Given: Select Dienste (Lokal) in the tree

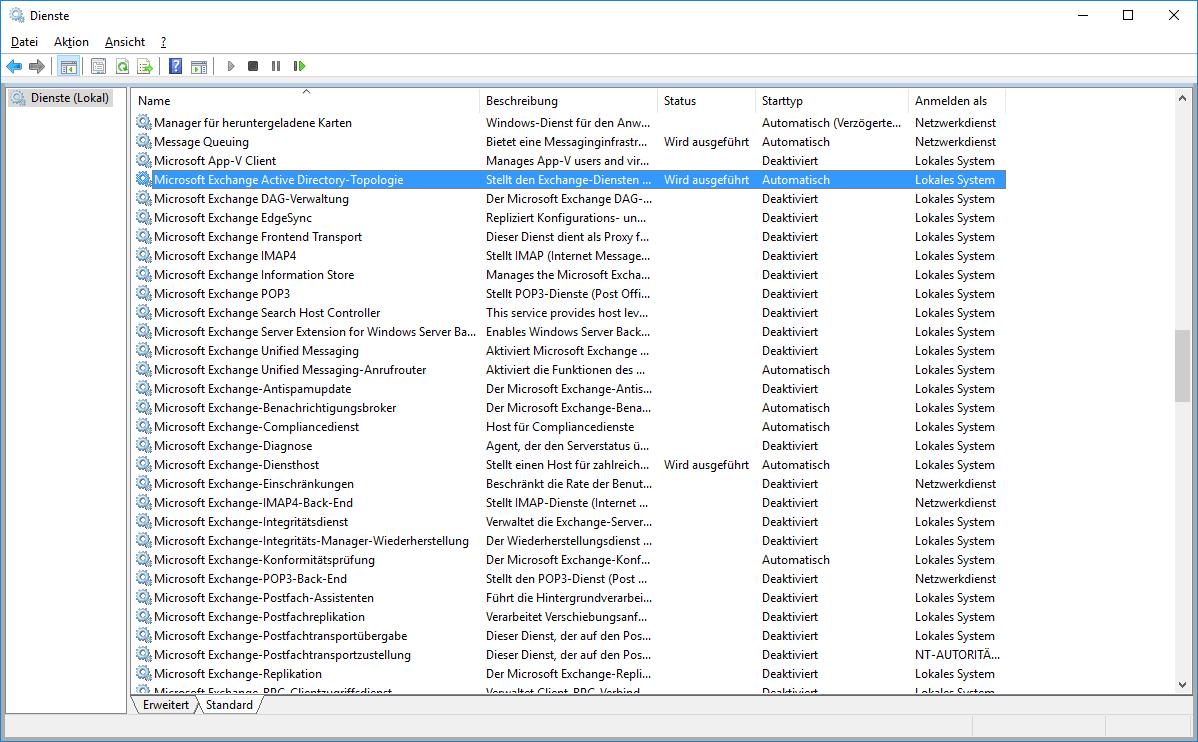Looking at the screenshot, I should point(69,98).
